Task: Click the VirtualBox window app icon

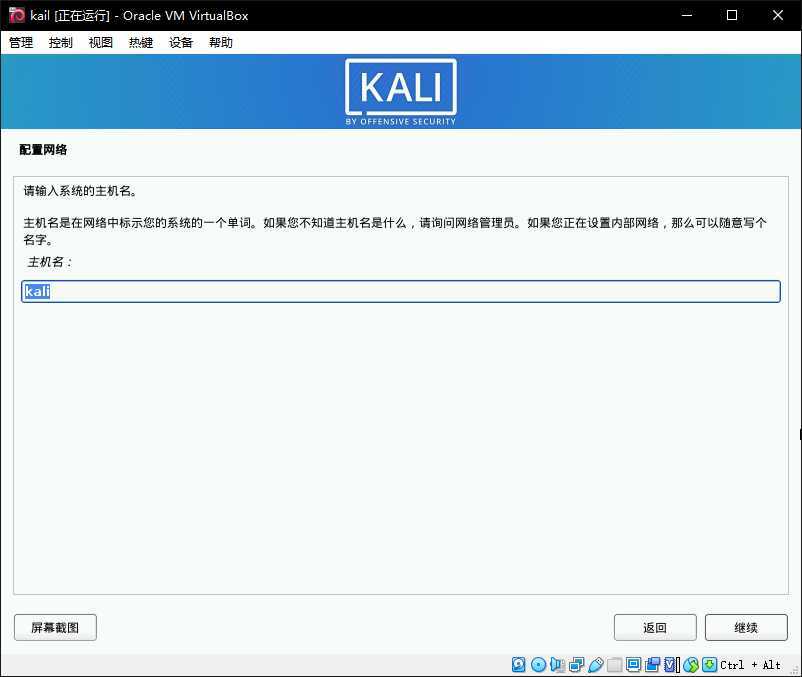Action: point(16,15)
